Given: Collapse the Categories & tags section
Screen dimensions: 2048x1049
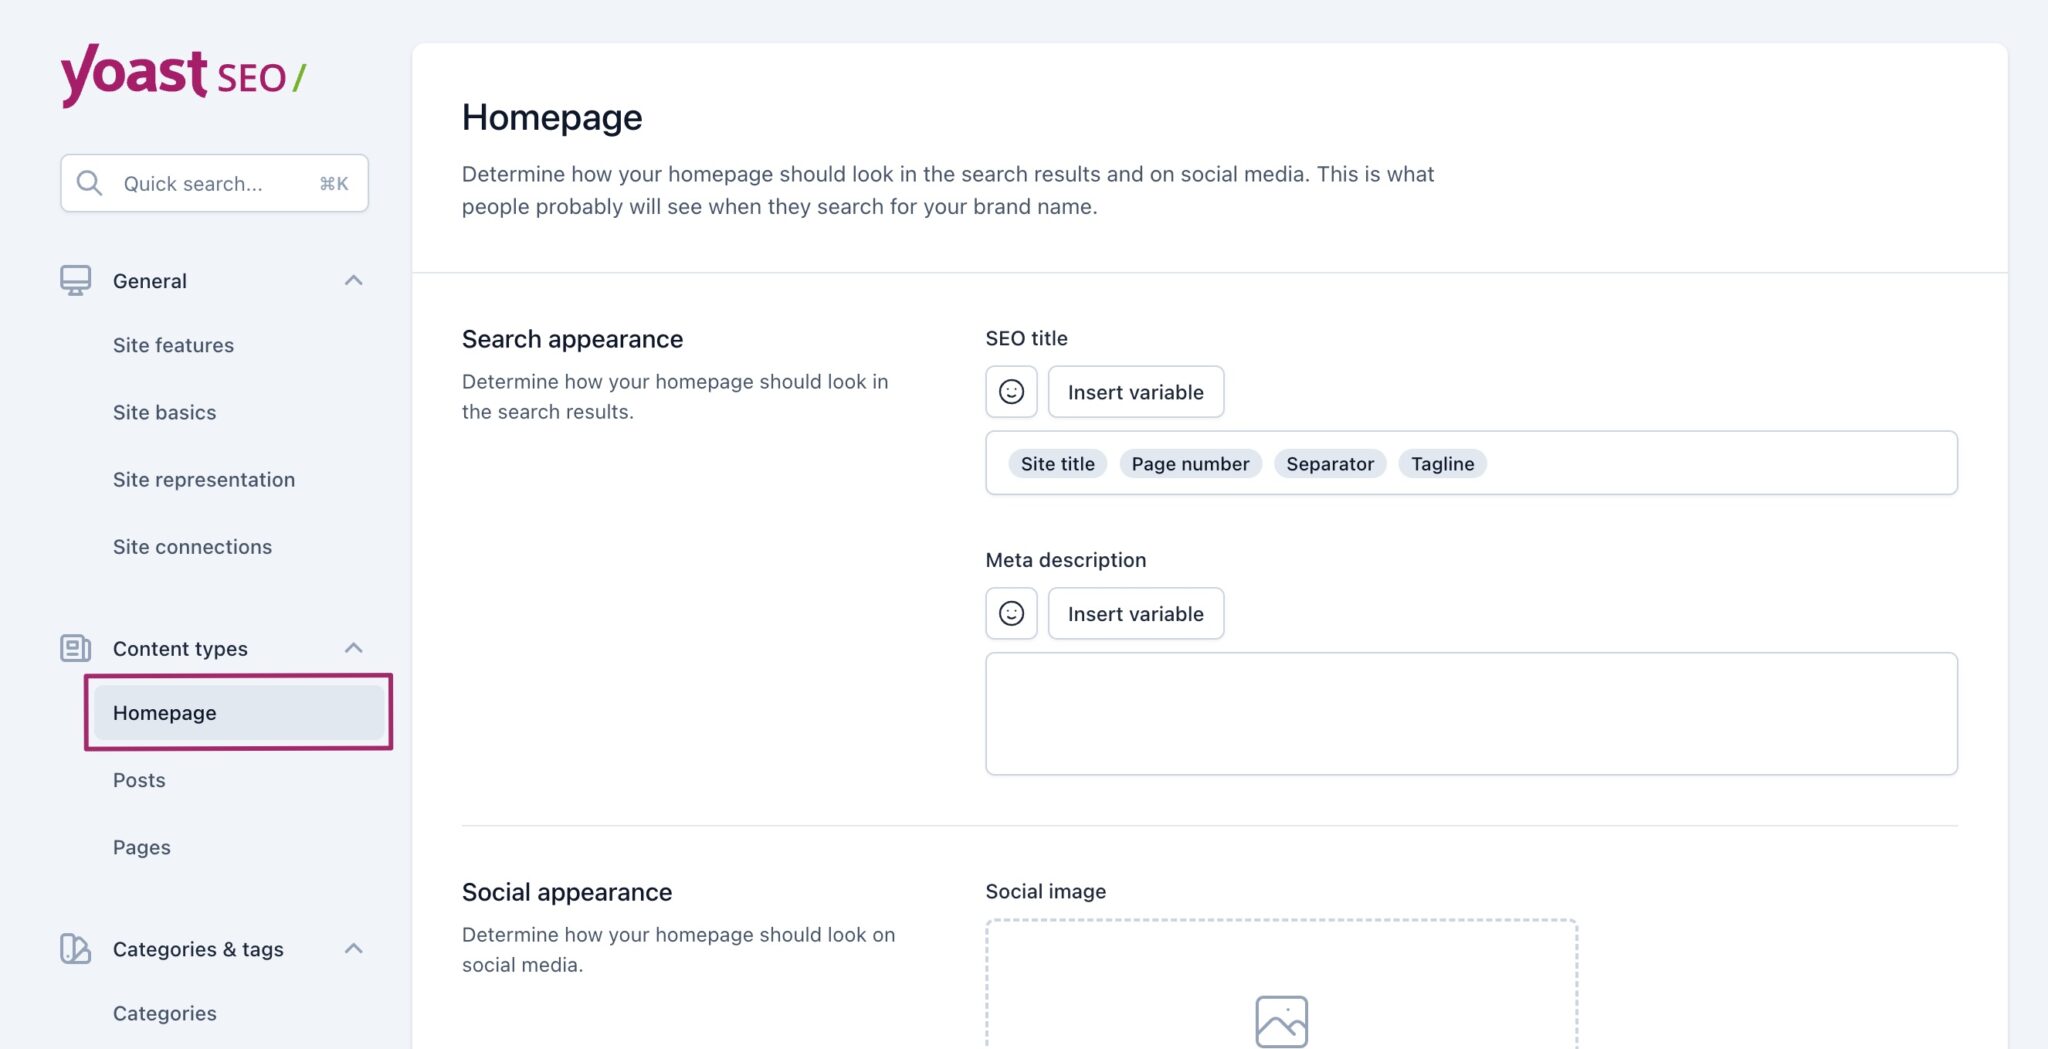Looking at the screenshot, I should (x=353, y=948).
